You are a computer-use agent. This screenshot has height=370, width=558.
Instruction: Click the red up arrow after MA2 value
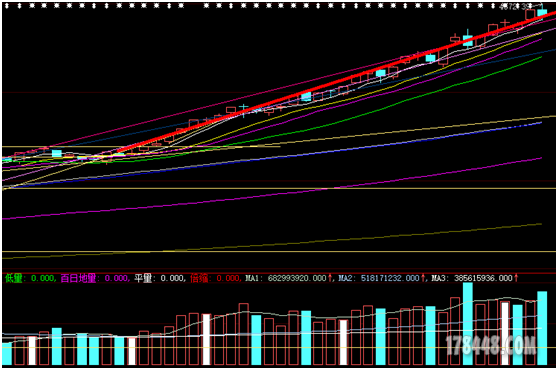coord(423,278)
